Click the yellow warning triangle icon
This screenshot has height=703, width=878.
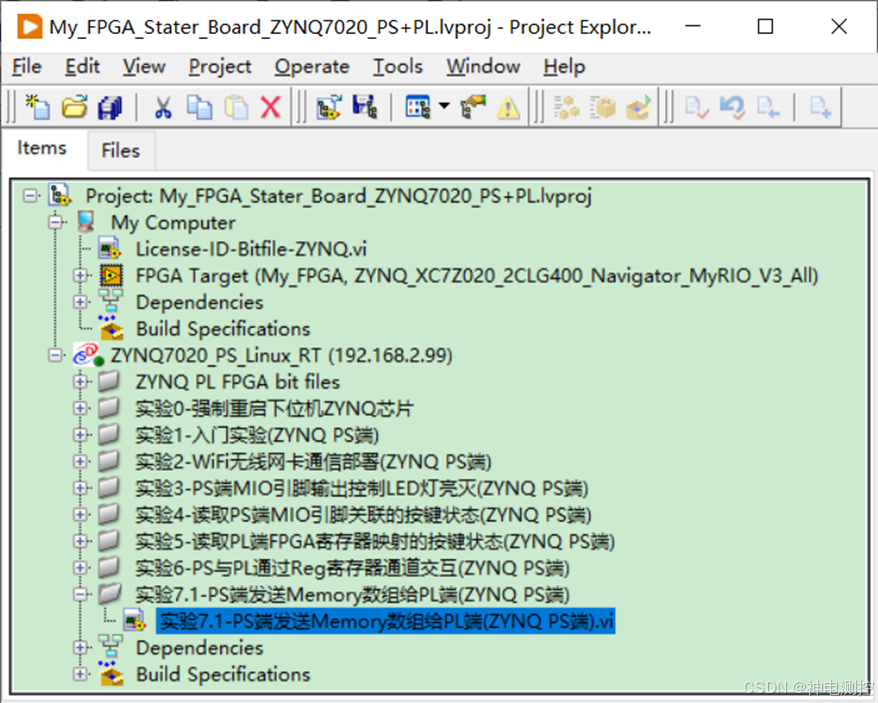click(508, 107)
